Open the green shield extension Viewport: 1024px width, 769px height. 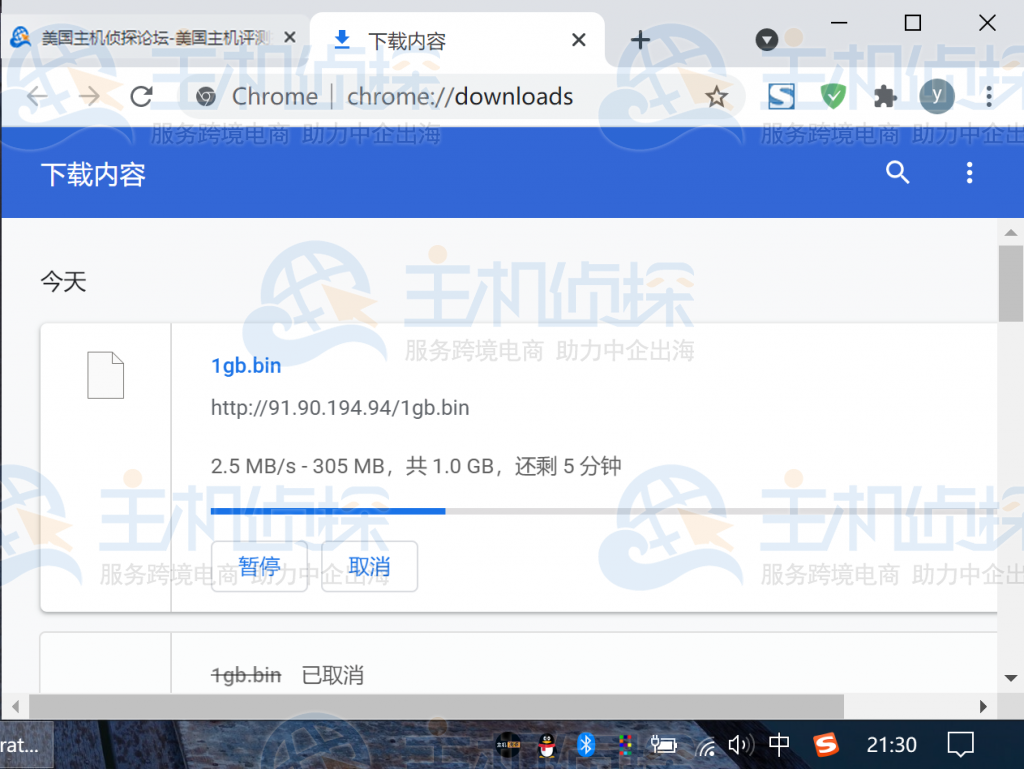pyautogui.click(x=833, y=97)
